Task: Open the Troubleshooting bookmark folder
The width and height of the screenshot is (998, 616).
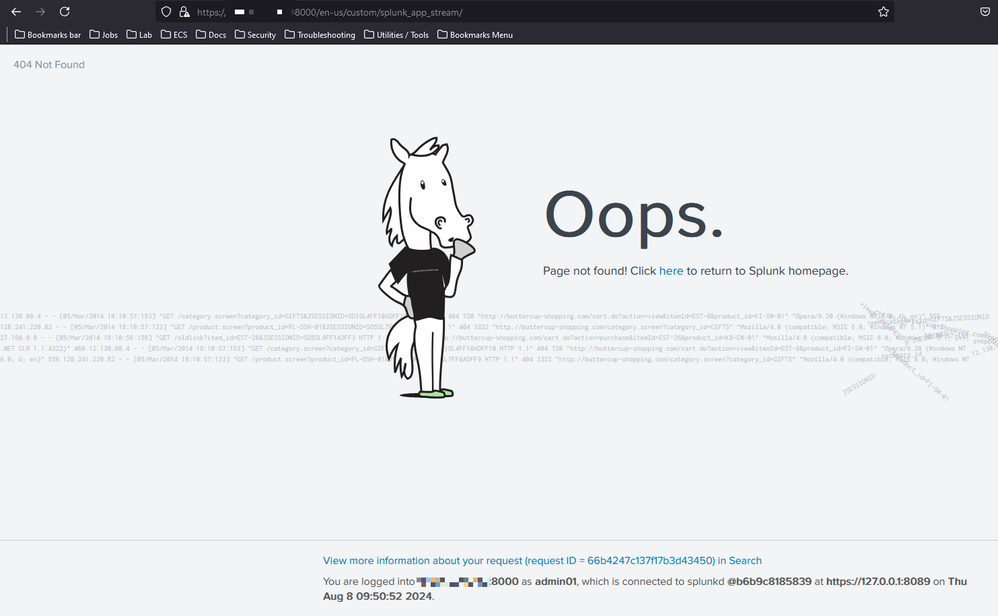Action: tap(320, 34)
